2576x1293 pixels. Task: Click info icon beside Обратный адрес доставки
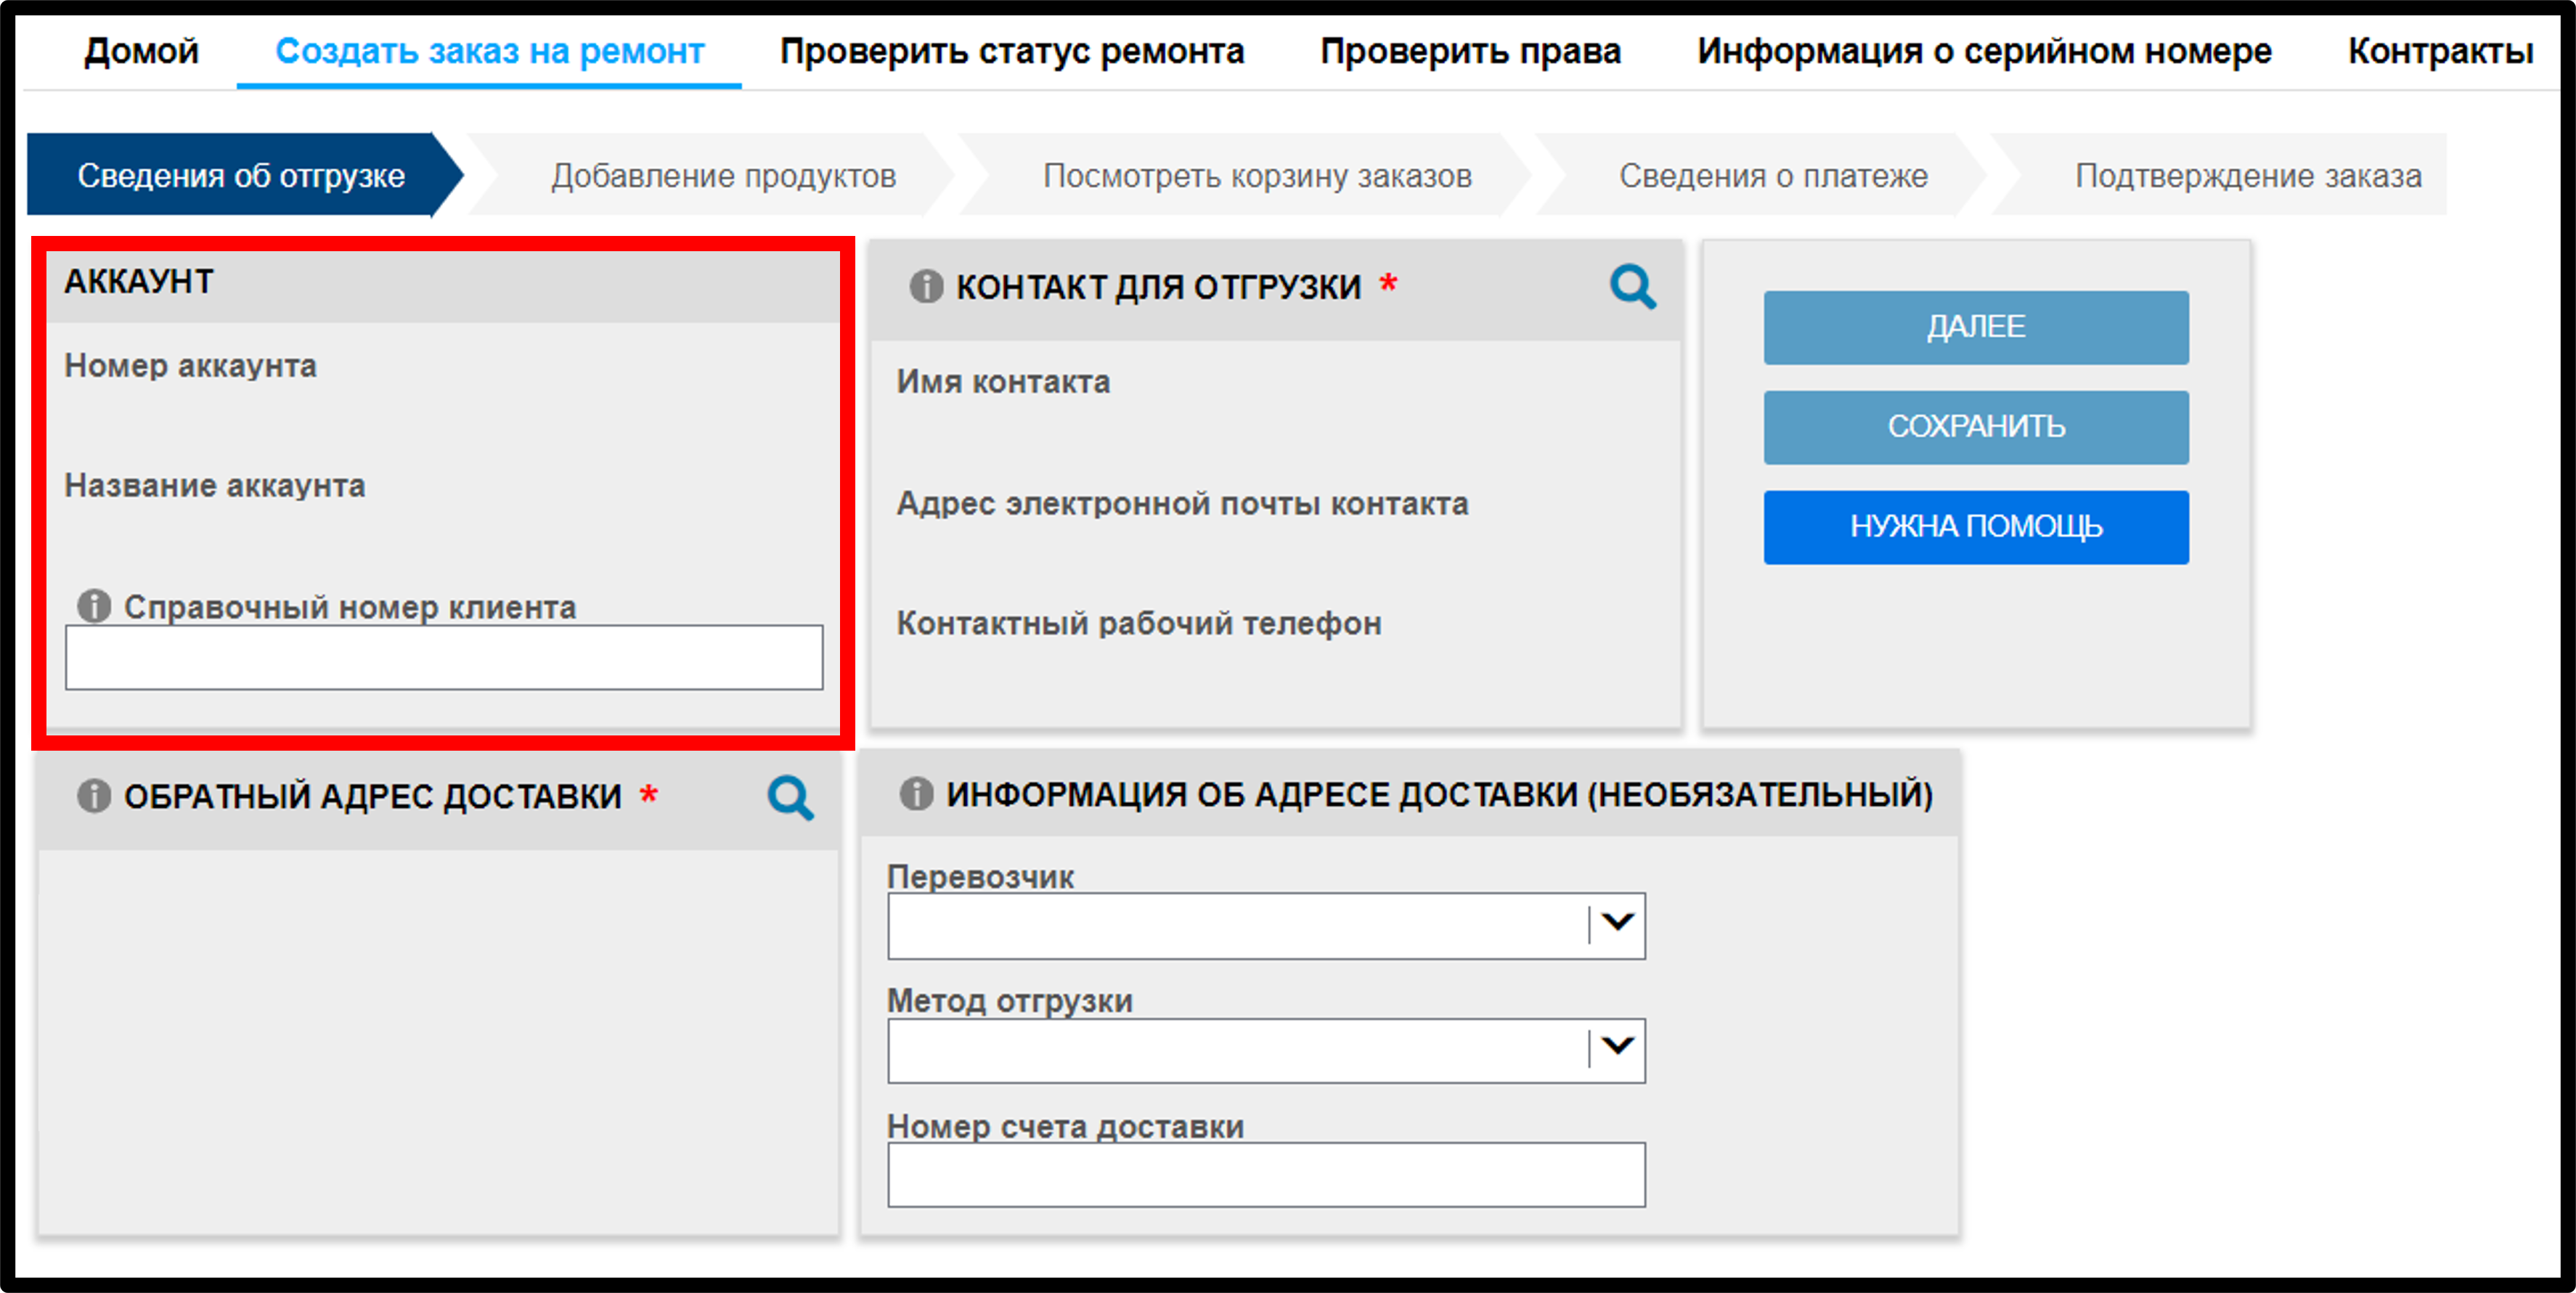coord(94,796)
